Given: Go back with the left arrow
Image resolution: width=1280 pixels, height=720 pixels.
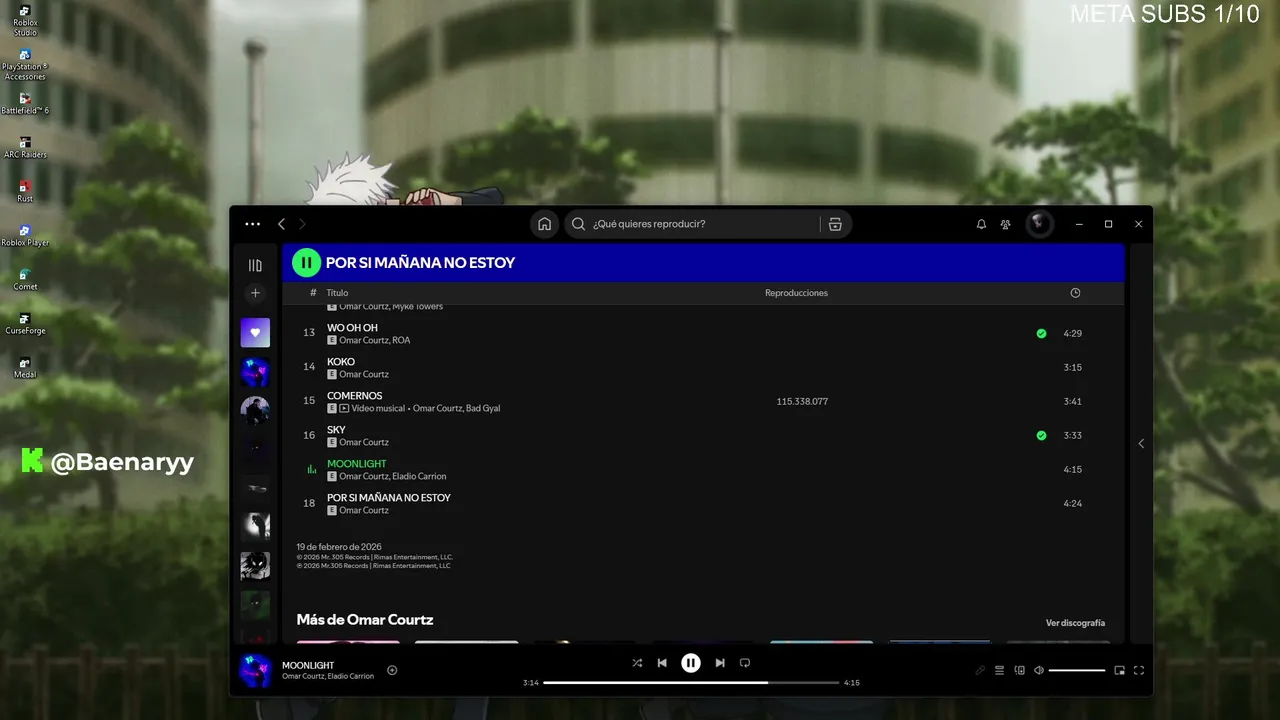Looking at the screenshot, I should pos(282,224).
